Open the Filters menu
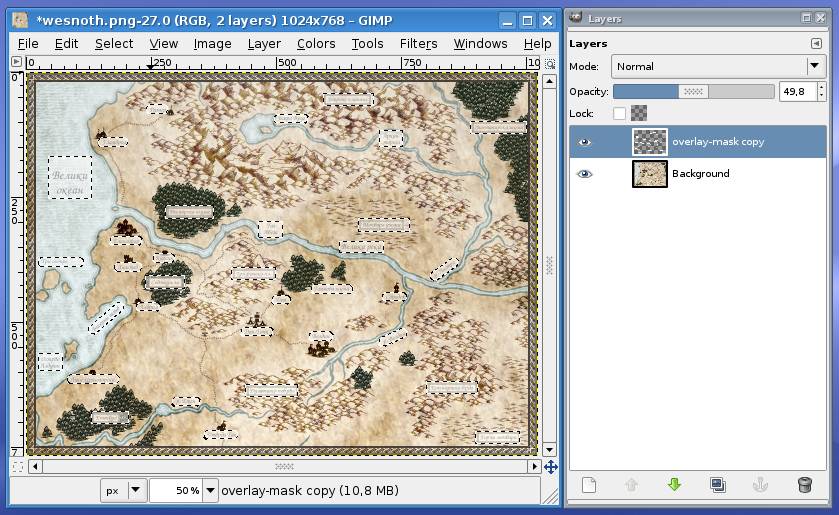Screen dimensions: 839x515 (418, 43)
